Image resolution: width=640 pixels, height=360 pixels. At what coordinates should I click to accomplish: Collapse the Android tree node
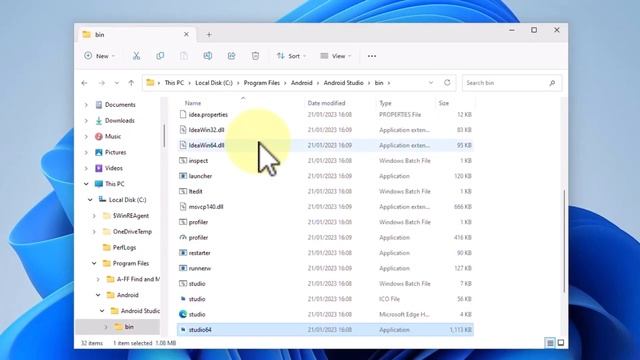click(x=98, y=295)
